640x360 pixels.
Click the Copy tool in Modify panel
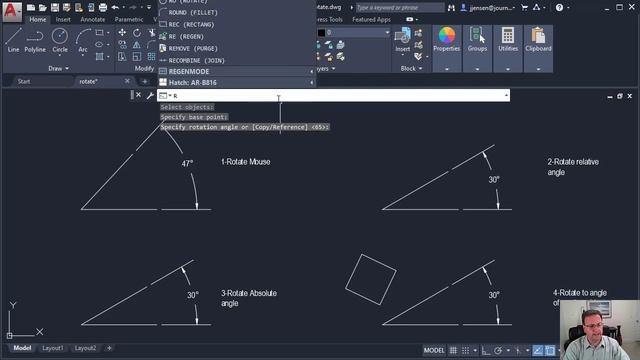122,44
